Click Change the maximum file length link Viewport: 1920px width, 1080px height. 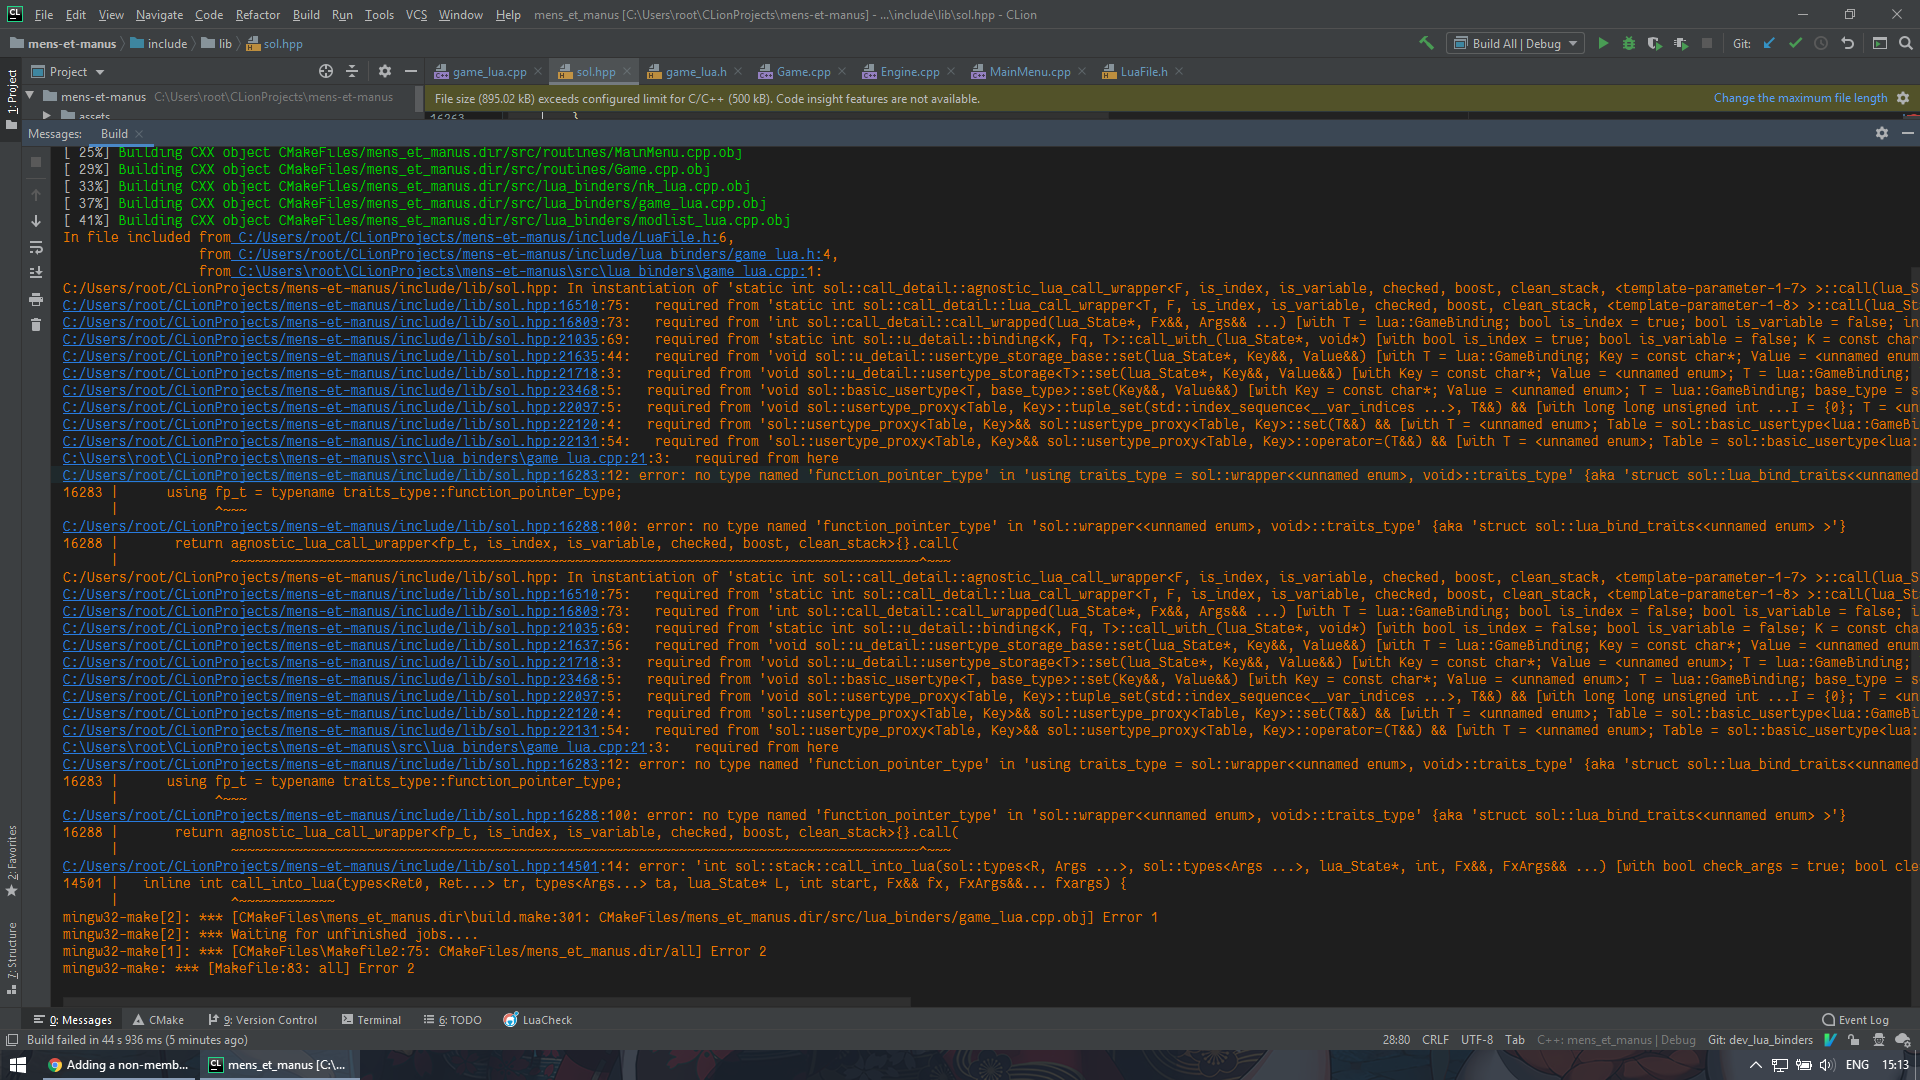tap(1800, 98)
